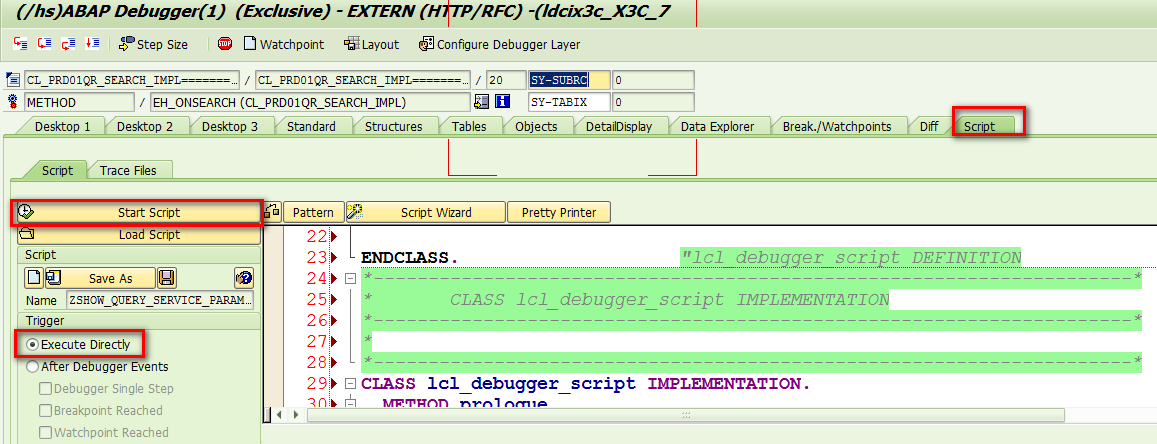This screenshot has height=444, width=1157.
Task: Check Watchpoint Reached checkbox
Action: coord(46,433)
